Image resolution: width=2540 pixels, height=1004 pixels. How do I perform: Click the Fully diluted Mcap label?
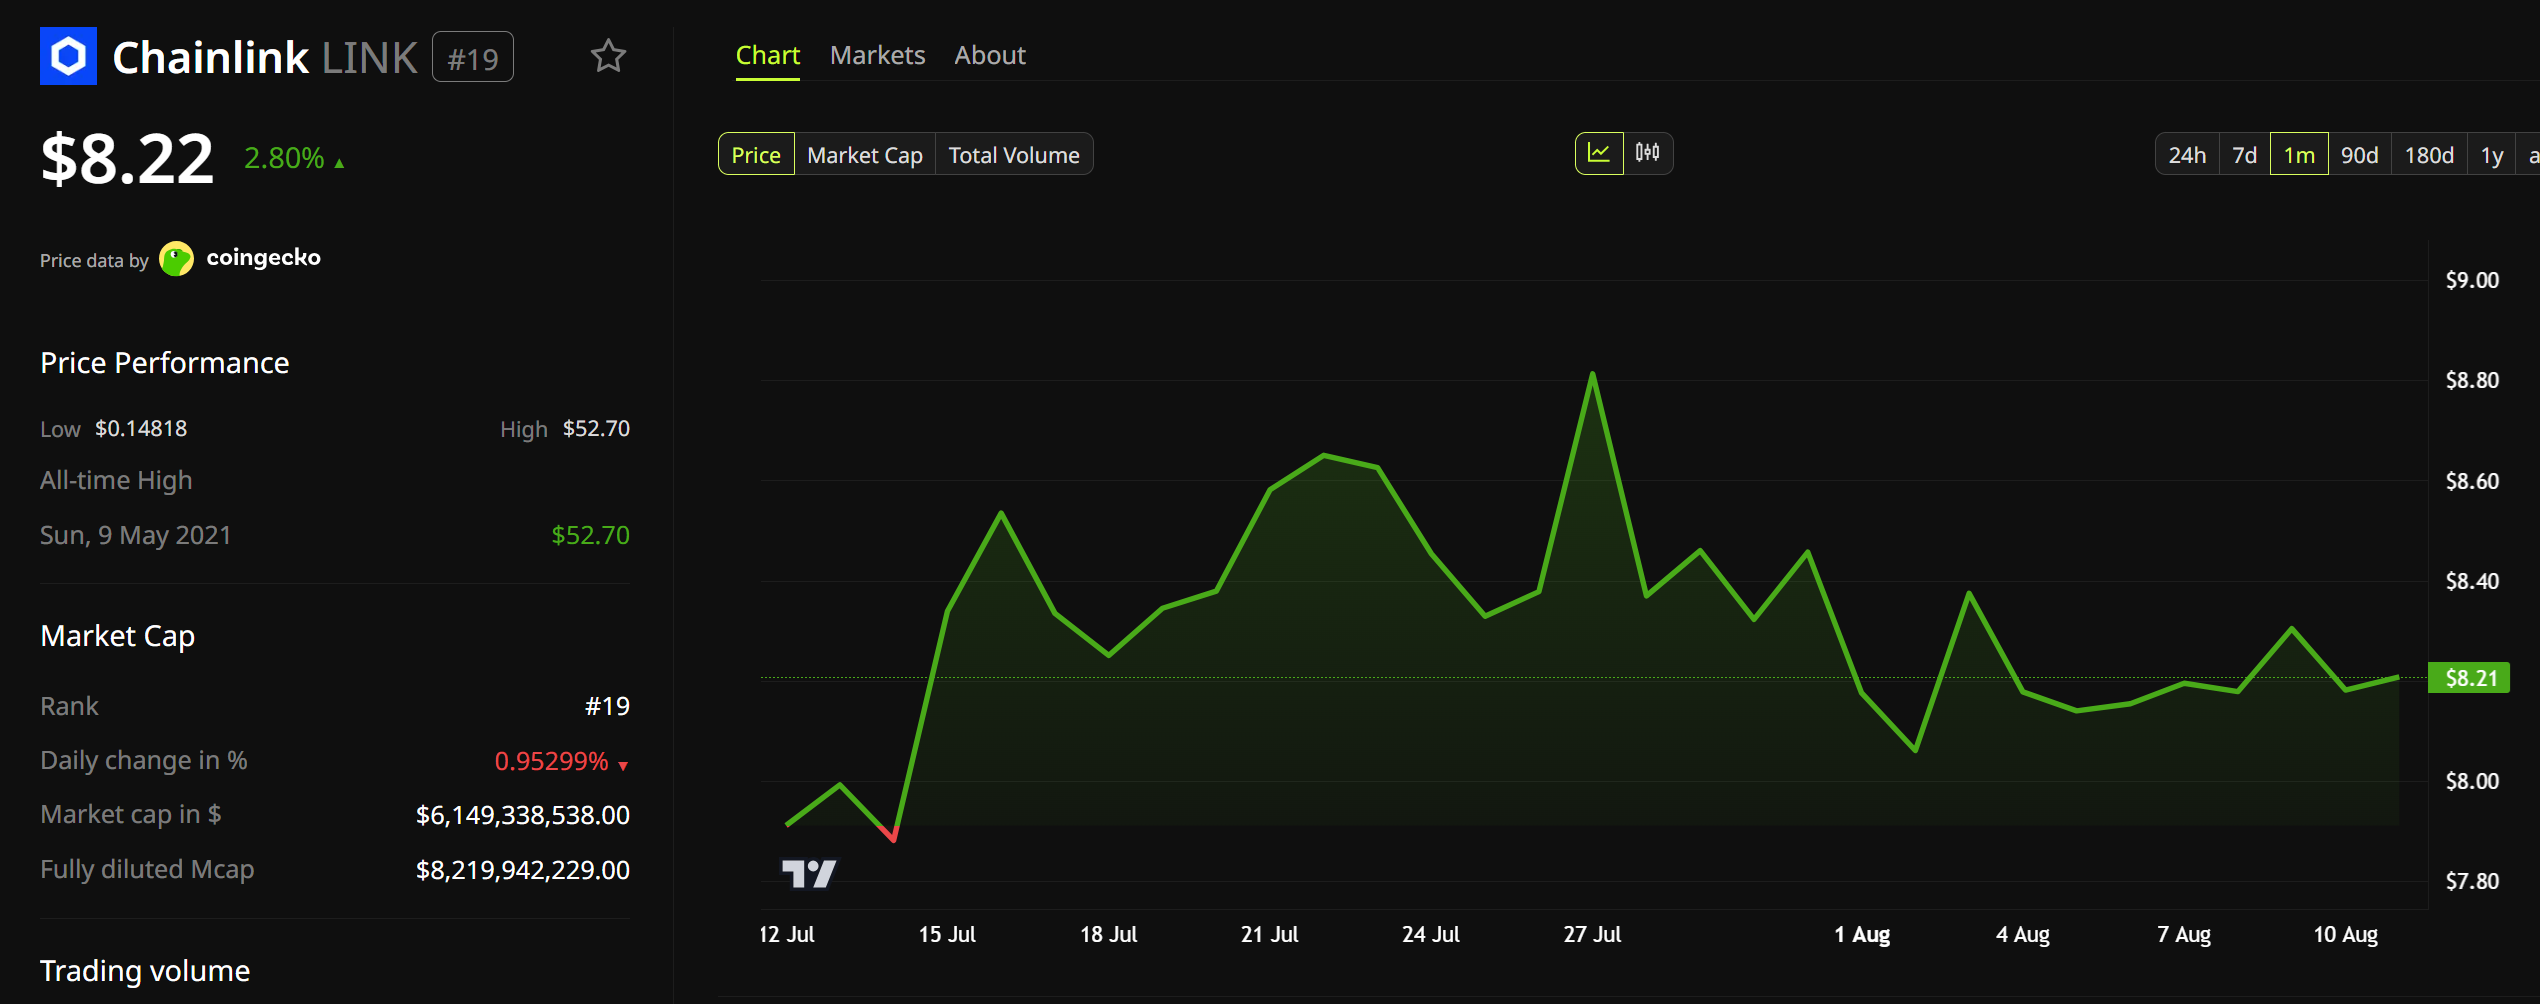coord(147,870)
